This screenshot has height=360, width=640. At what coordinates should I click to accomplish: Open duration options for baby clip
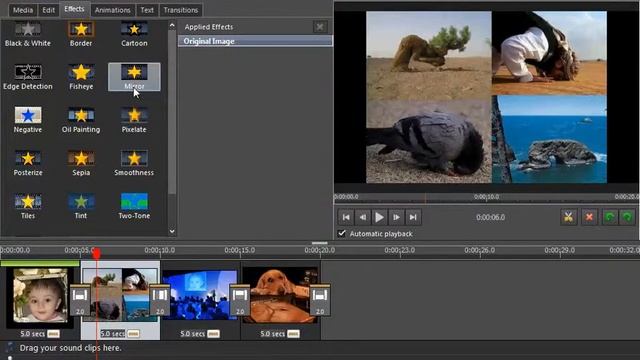(53, 334)
